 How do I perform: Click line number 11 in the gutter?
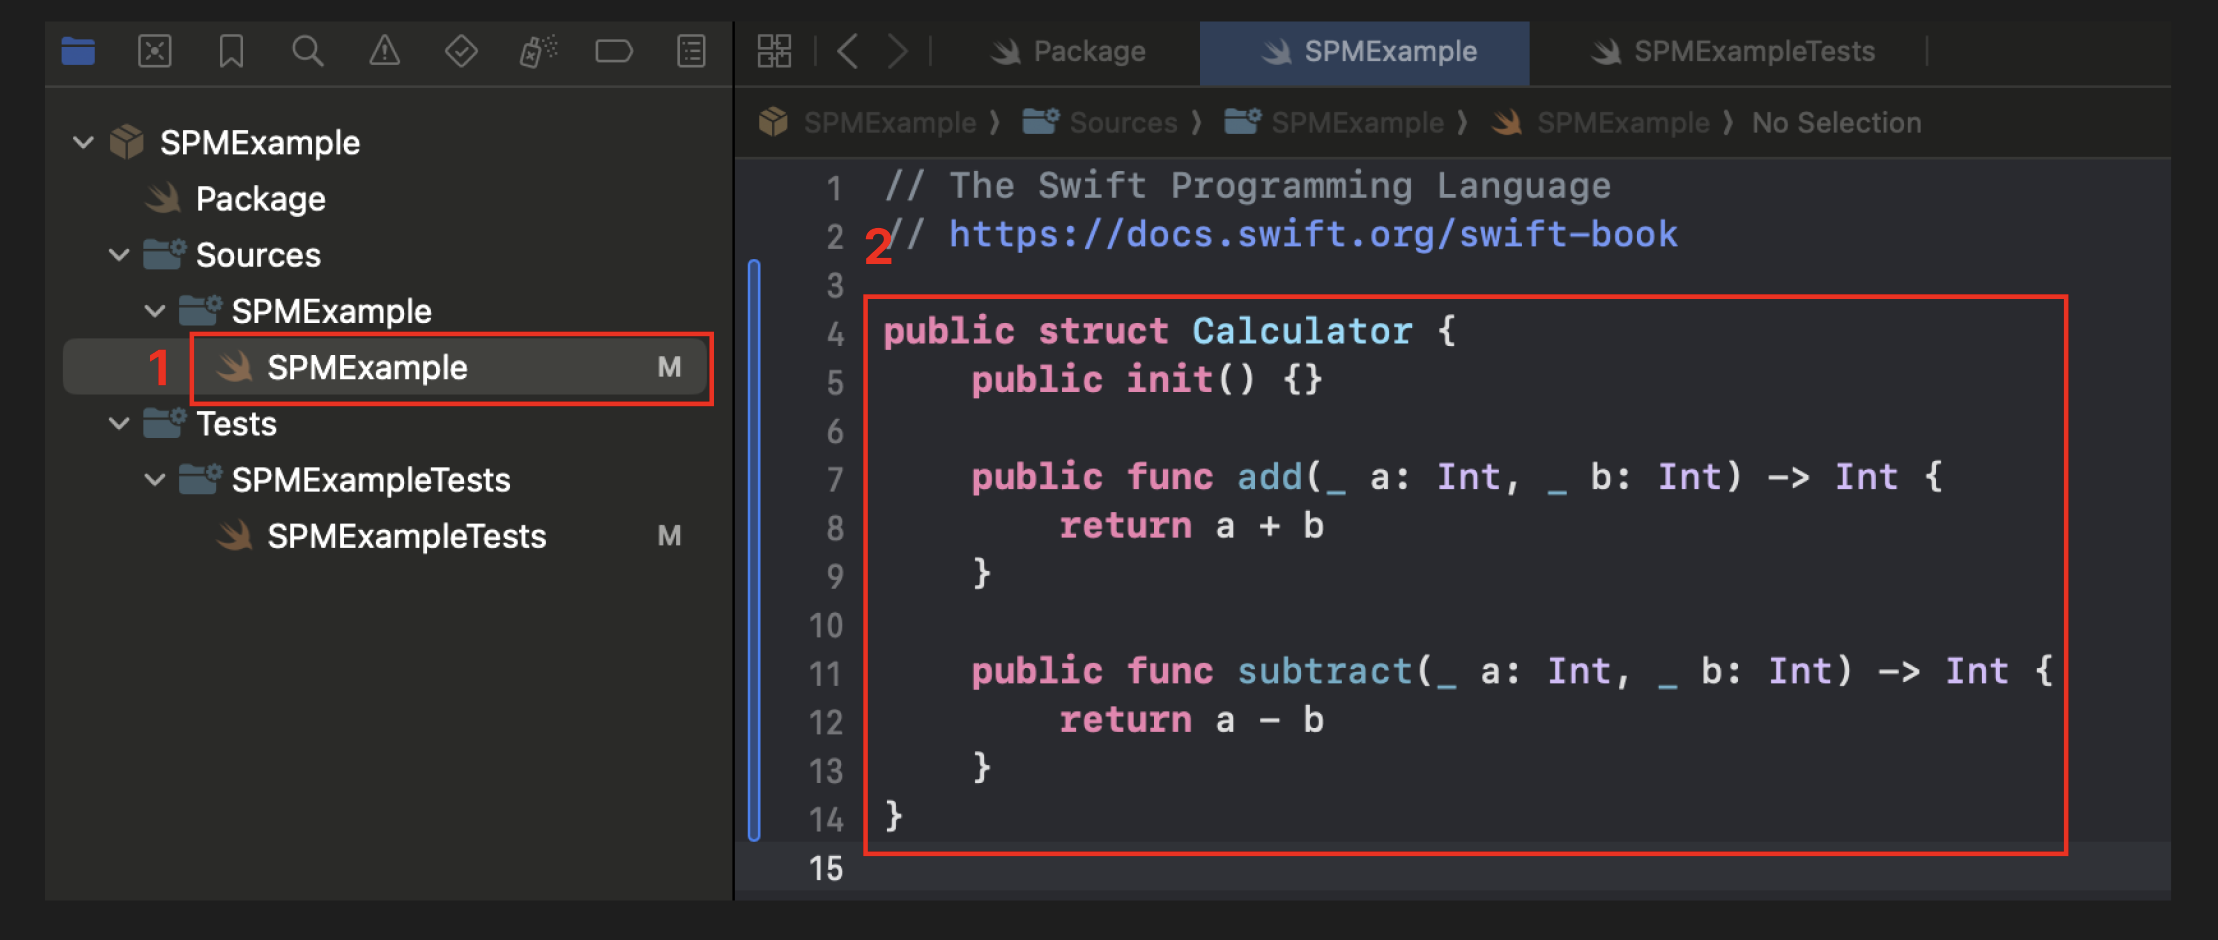pyautogui.click(x=825, y=673)
